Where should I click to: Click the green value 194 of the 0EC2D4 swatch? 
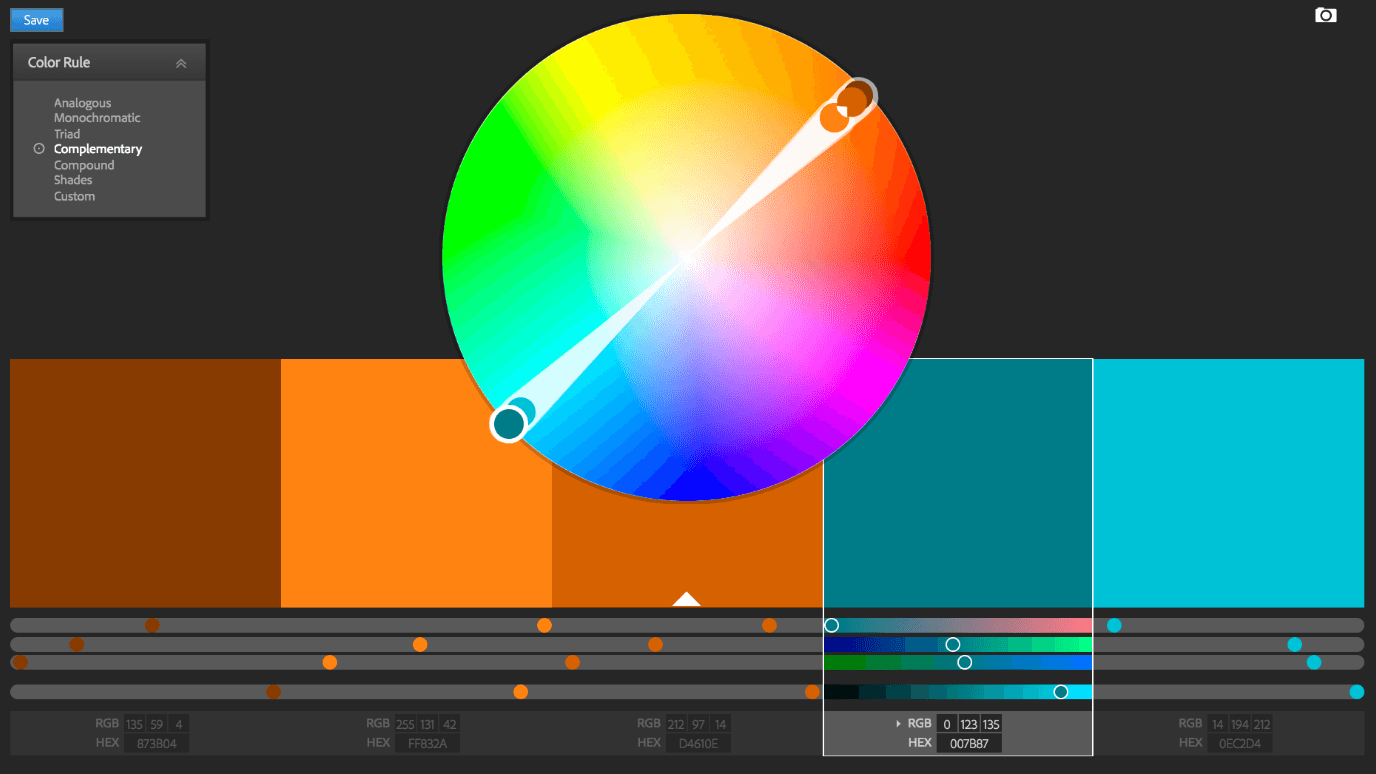pyautogui.click(x=1240, y=724)
